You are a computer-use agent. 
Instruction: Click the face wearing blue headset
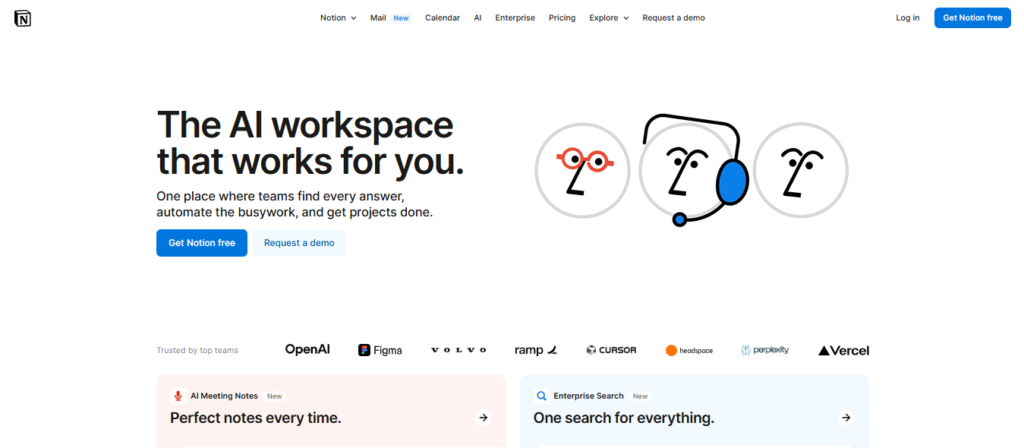[692, 170]
